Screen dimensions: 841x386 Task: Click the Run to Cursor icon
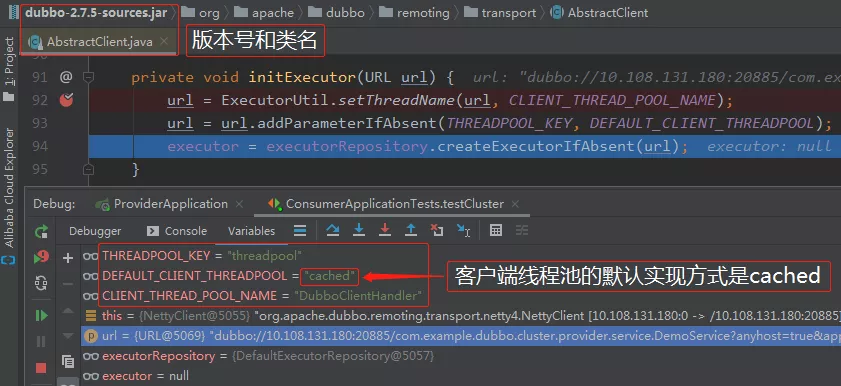(463, 231)
